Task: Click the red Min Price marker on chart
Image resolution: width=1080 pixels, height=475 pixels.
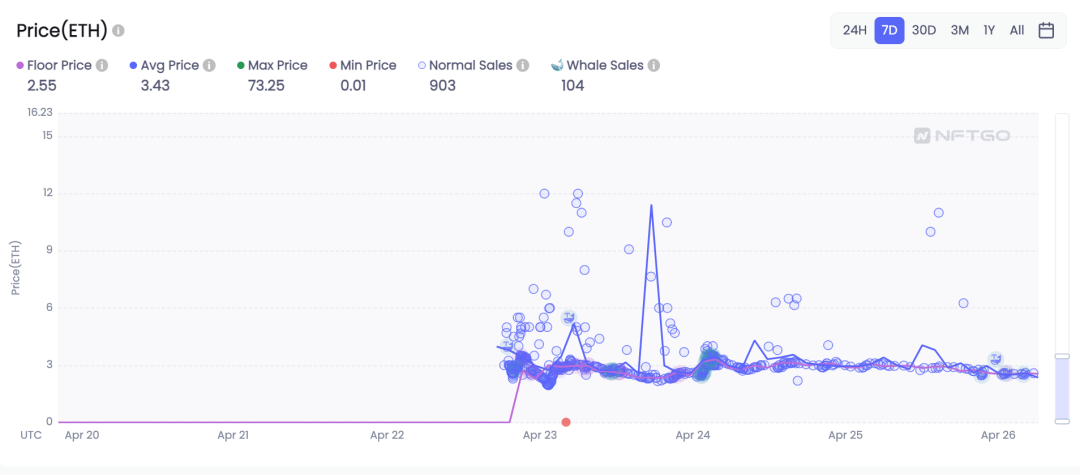Action: 565,422
